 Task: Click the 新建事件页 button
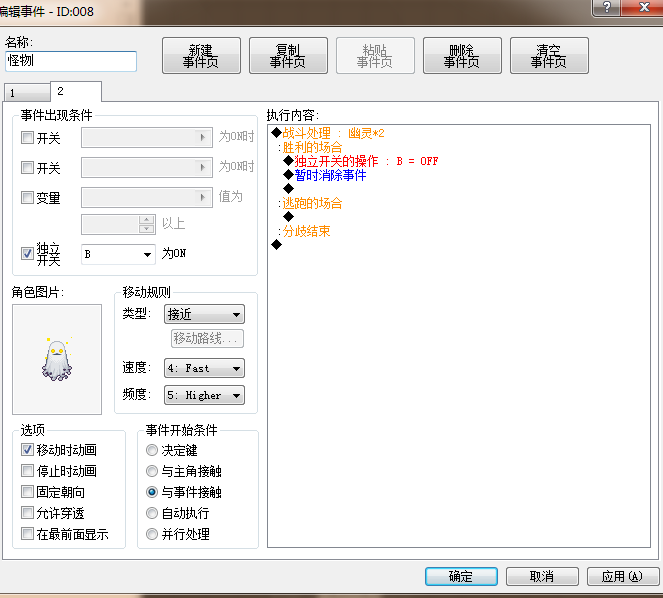[201, 55]
